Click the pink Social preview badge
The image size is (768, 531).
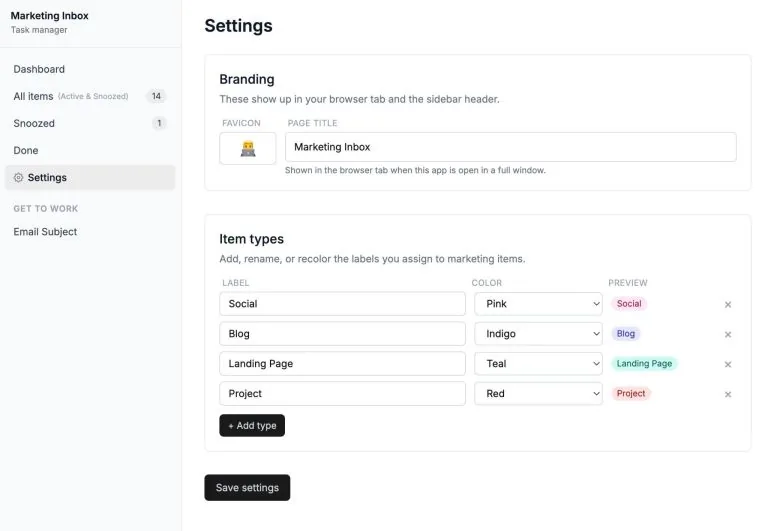coord(629,304)
